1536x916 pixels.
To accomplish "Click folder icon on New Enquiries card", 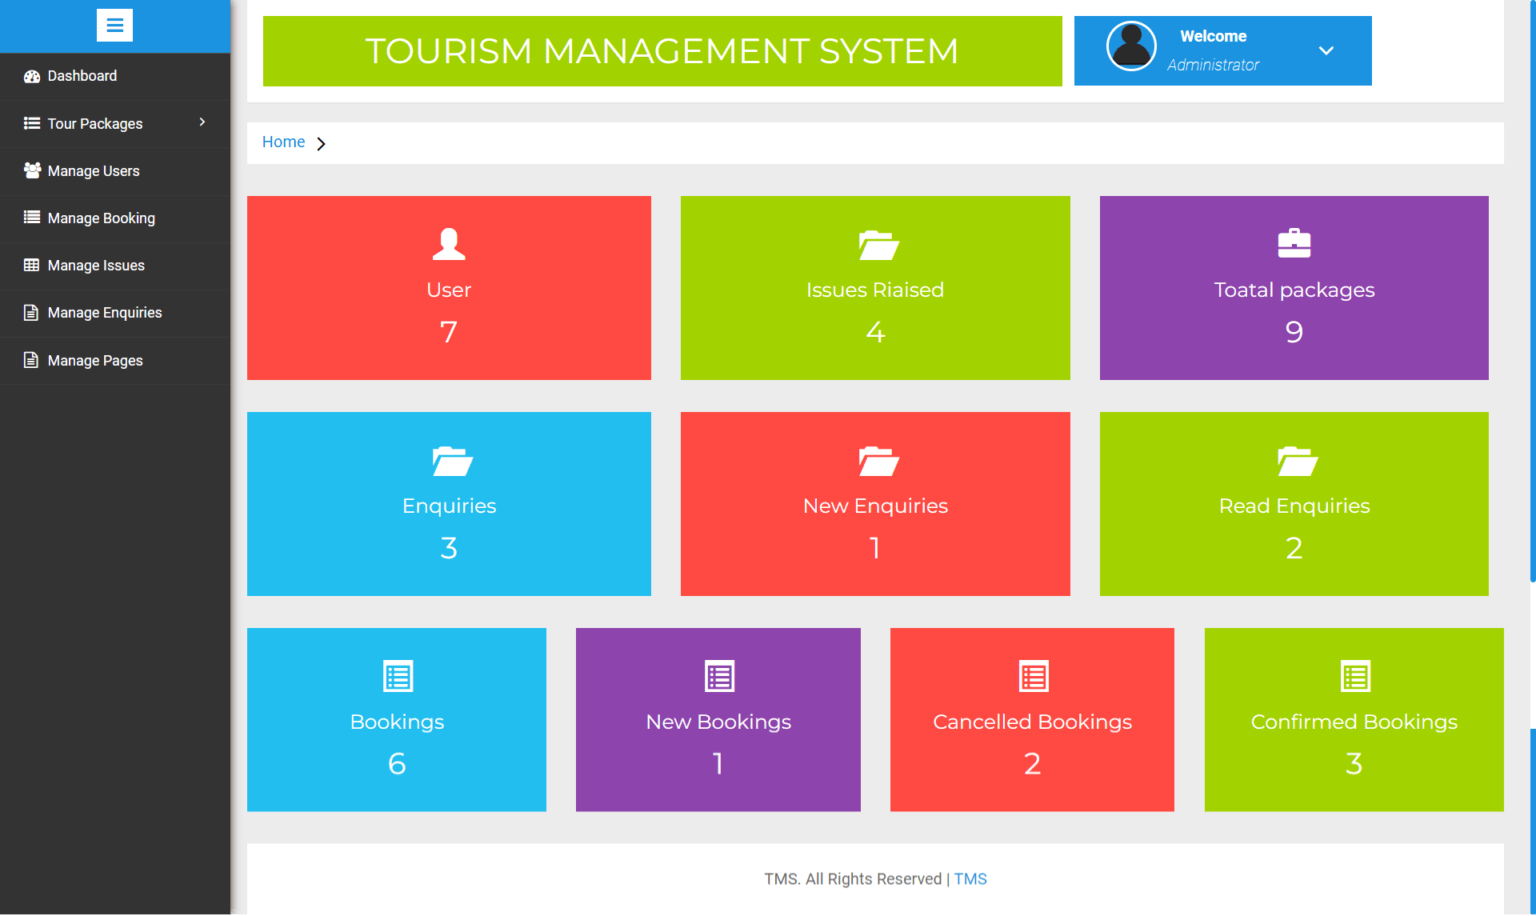I will pyautogui.click(x=878, y=461).
